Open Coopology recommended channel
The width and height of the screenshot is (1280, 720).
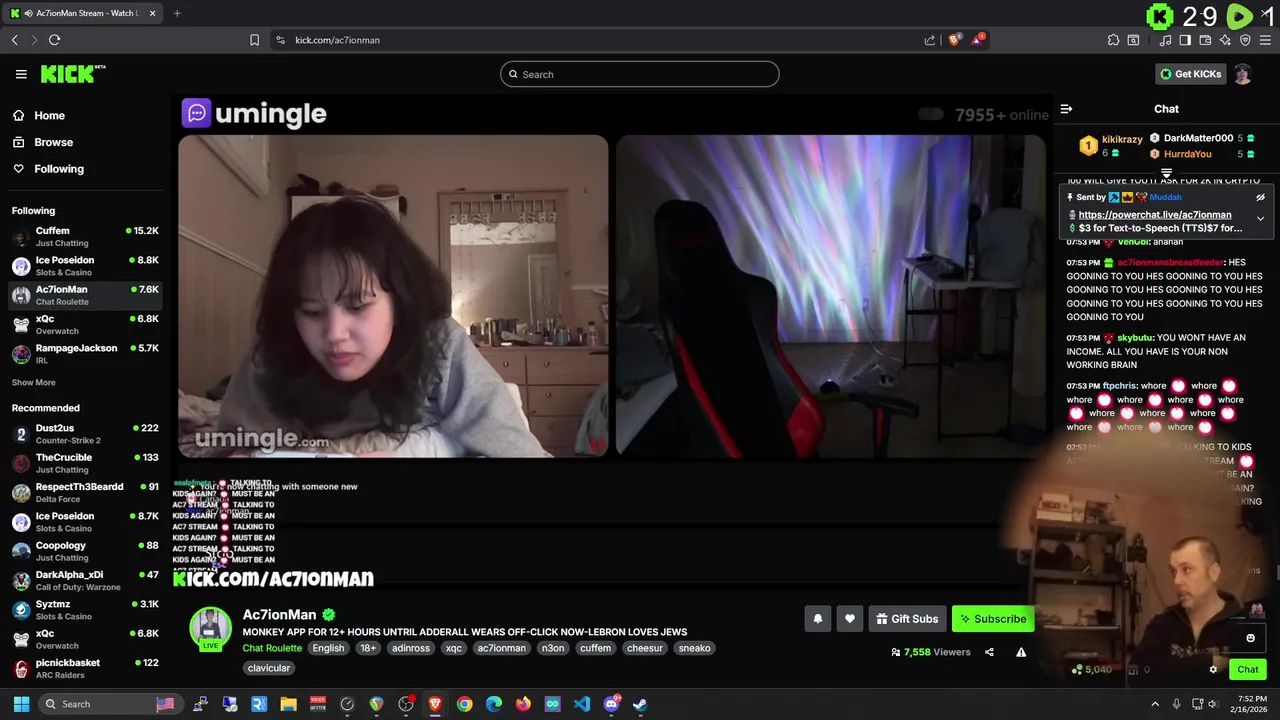85,551
